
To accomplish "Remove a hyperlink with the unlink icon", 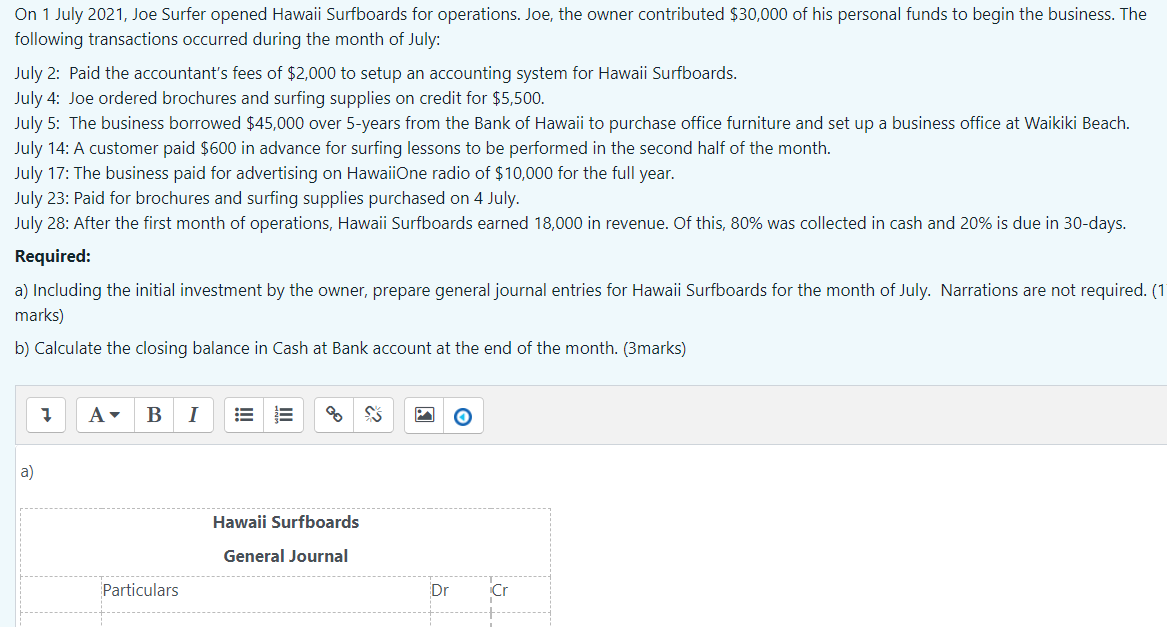I will point(372,415).
